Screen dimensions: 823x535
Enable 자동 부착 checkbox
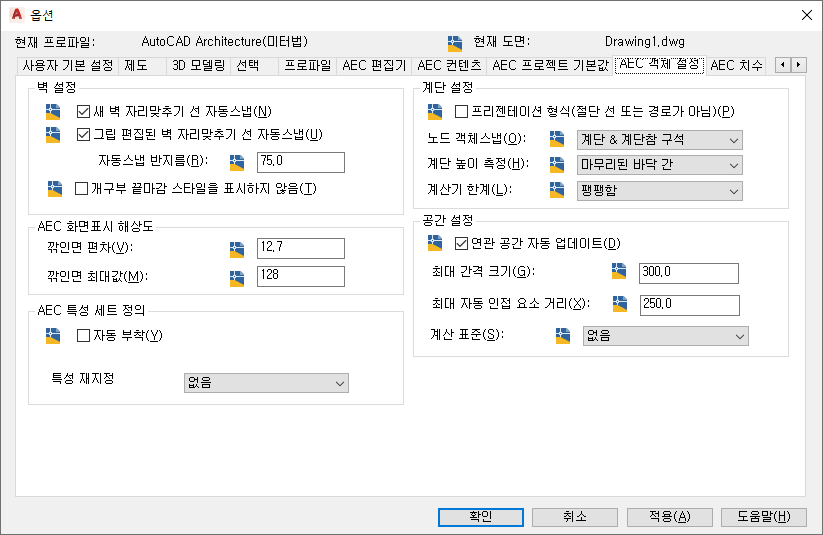[x=83, y=335]
